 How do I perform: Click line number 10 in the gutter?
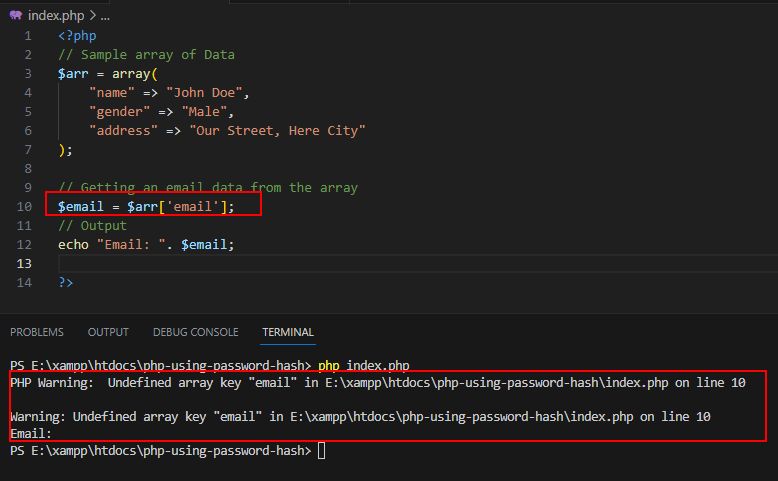coord(24,206)
